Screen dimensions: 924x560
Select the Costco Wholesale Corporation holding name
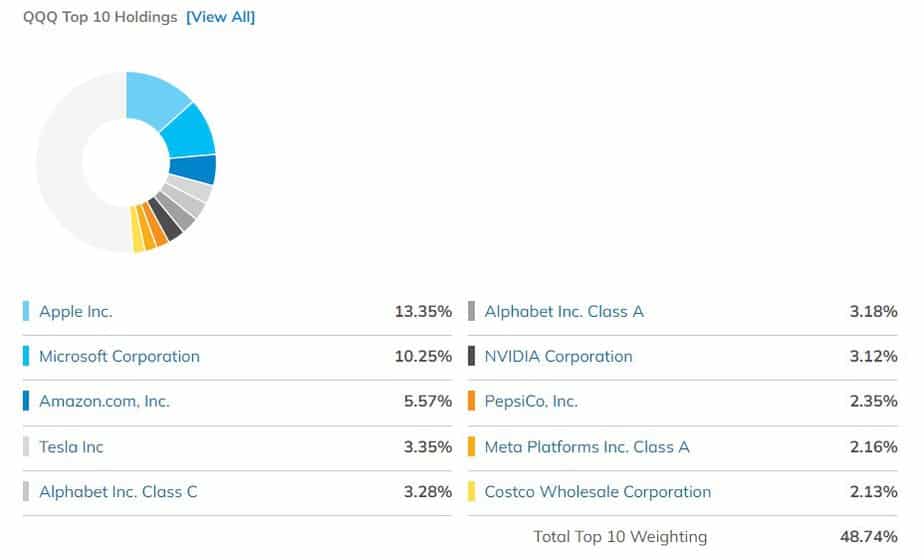pyautogui.click(x=598, y=491)
